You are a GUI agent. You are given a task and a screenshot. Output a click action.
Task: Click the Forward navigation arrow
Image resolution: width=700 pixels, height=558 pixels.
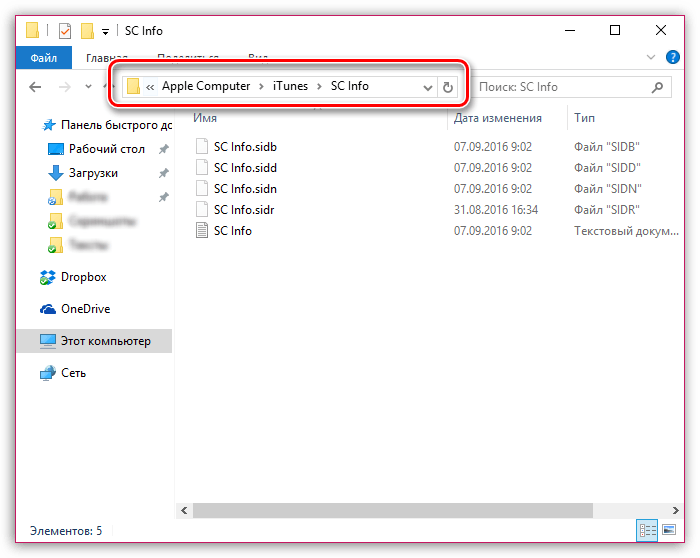click(65, 87)
